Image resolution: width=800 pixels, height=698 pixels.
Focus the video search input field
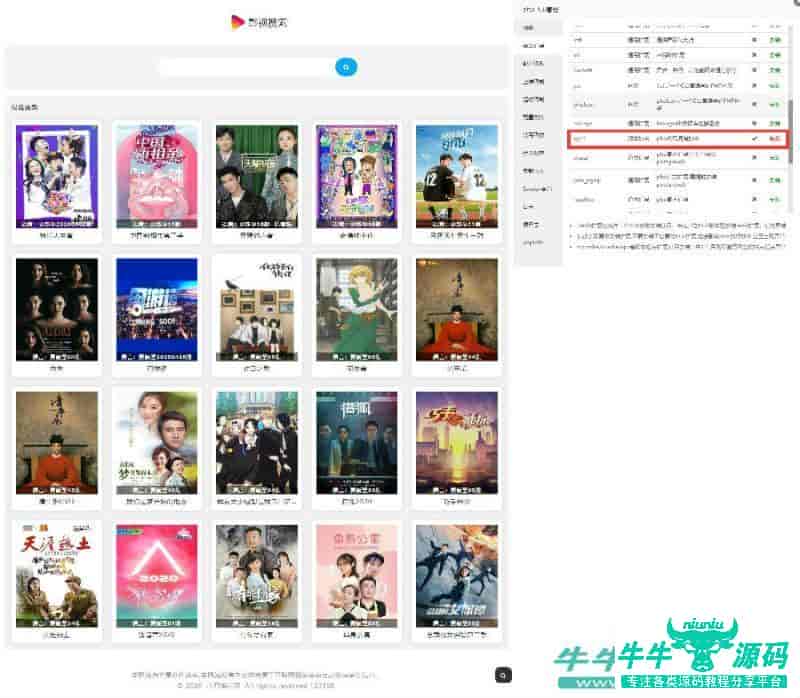pos(246,67)
